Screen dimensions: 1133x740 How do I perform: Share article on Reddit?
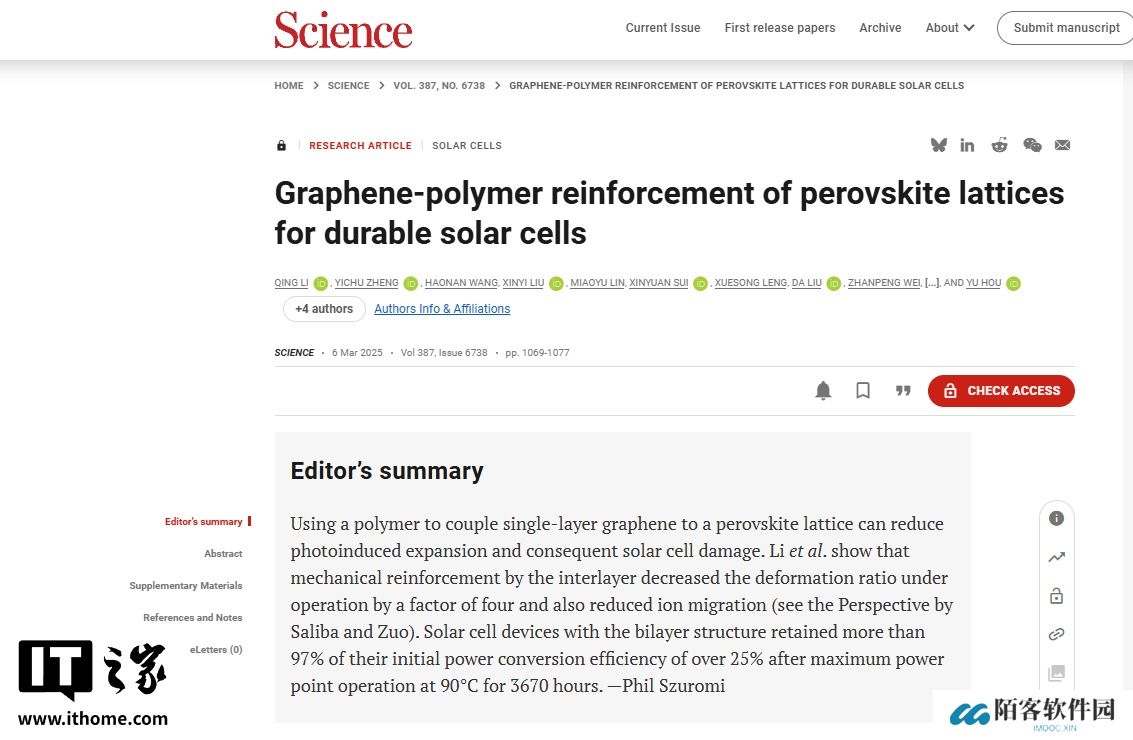999,145
